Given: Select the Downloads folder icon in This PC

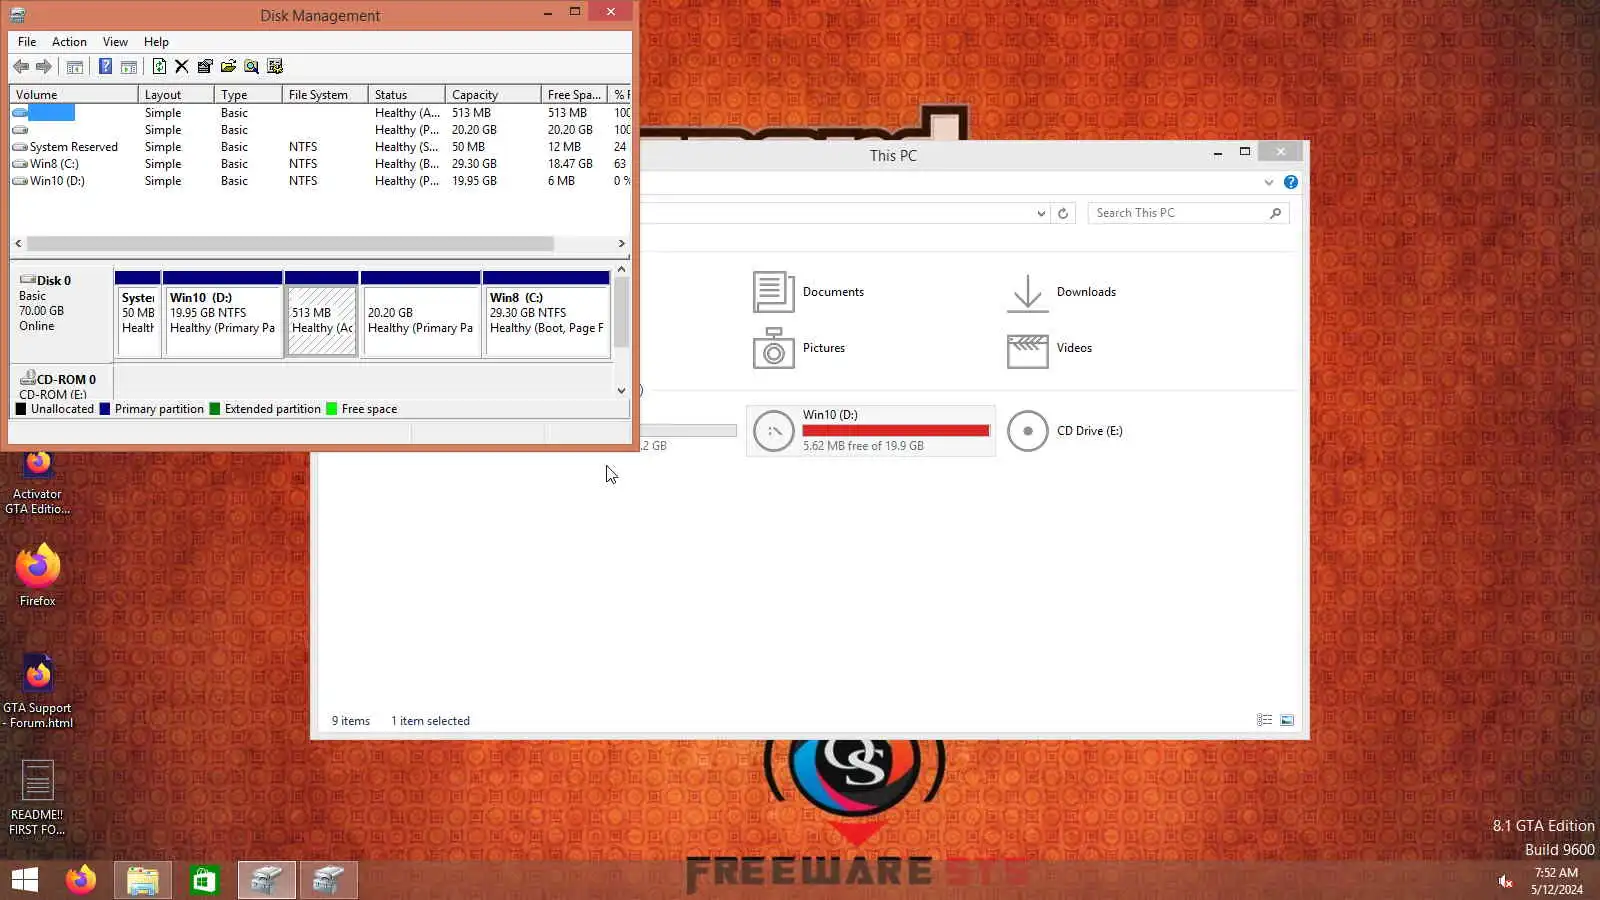Looking at the screenshot, I should [1027, 292].
